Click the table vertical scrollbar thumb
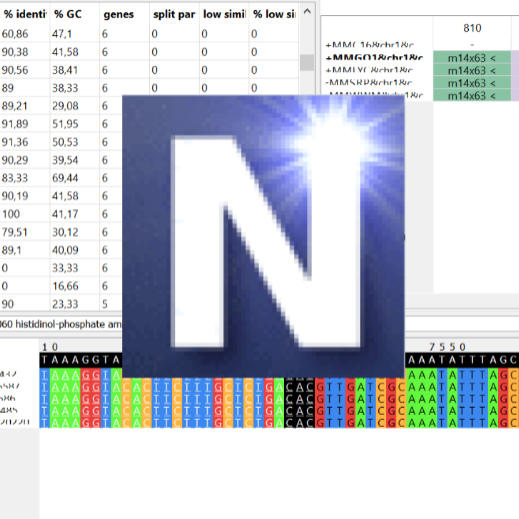Screen dimensions: 519x519 (x=307, y=62)
